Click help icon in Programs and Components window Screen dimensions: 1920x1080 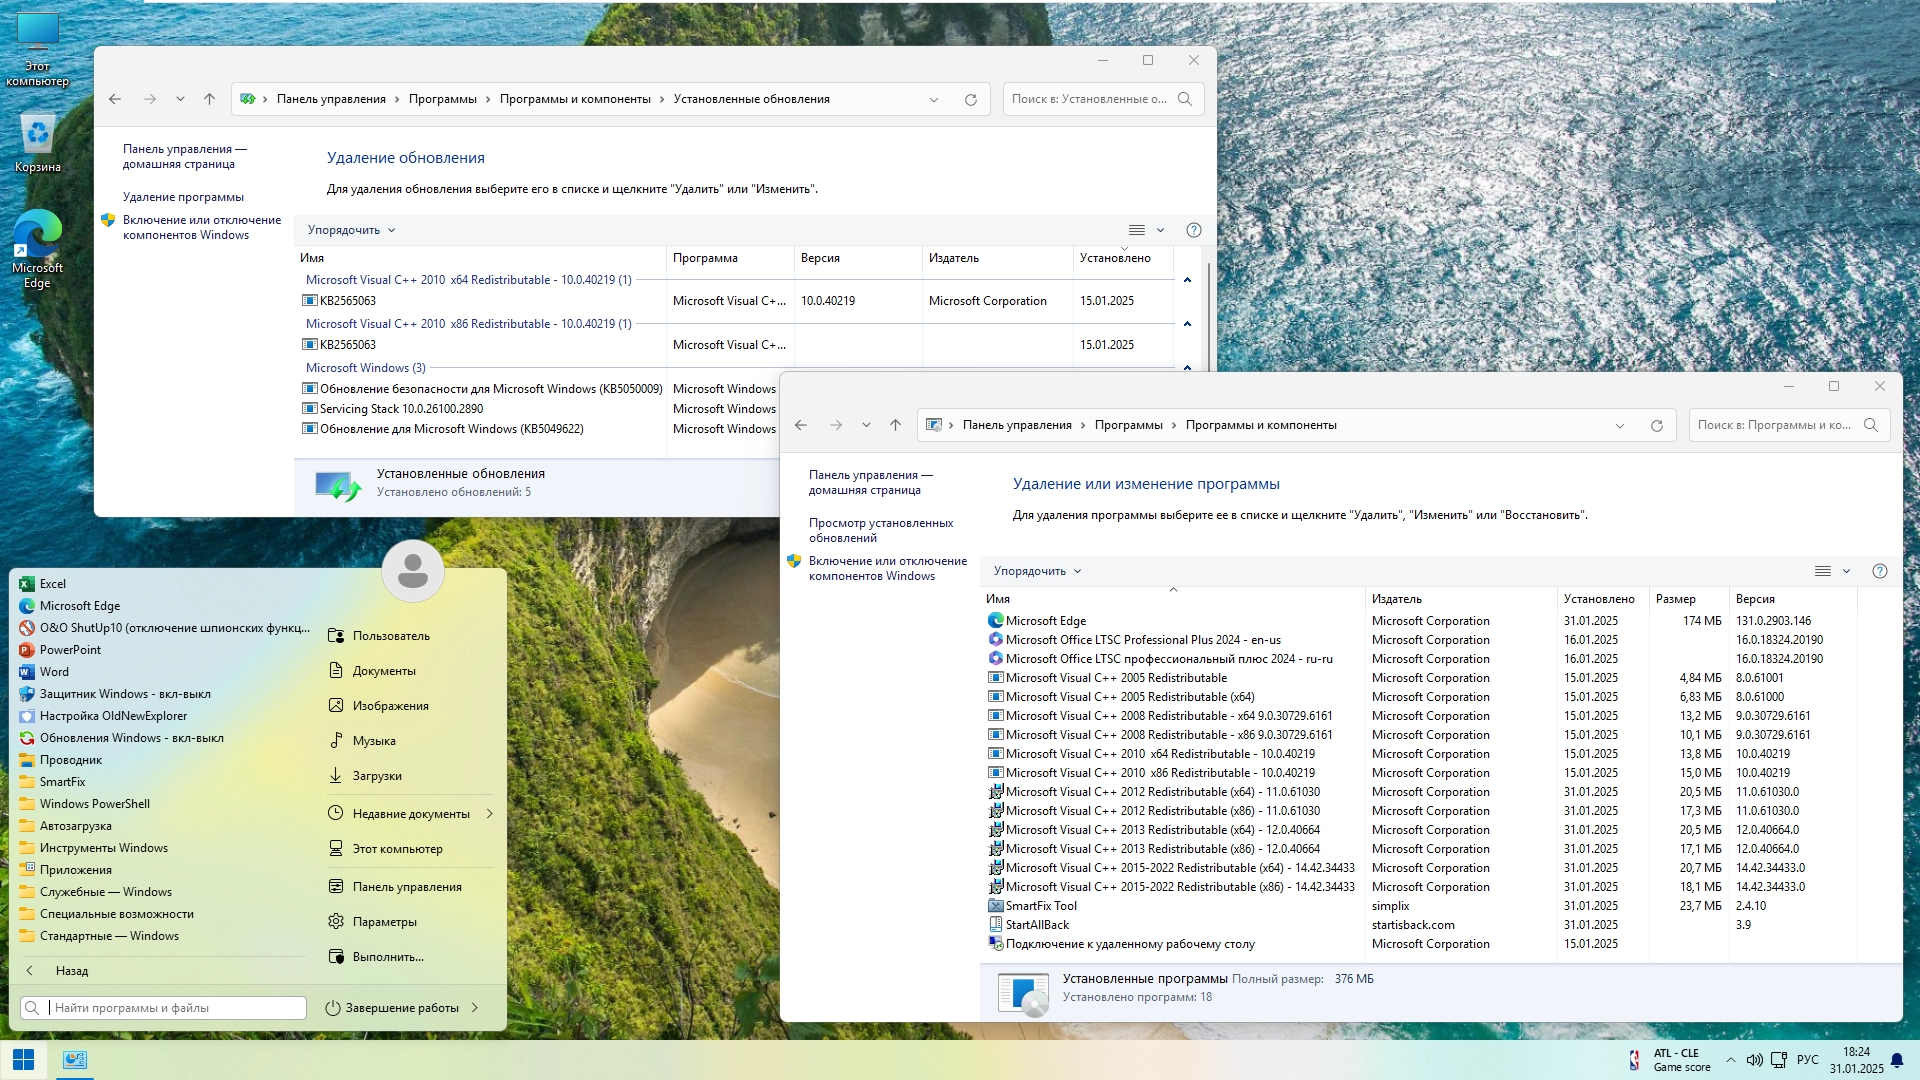point(1879,571)
